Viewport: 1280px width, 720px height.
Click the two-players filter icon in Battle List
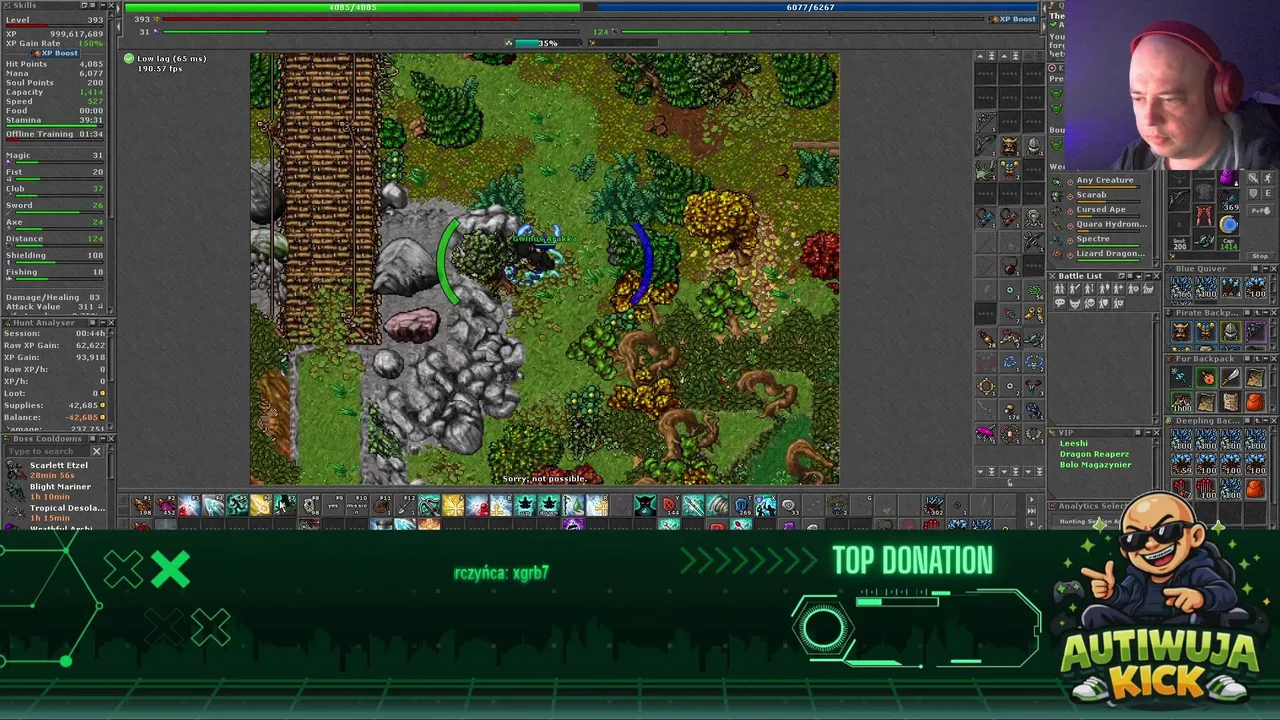(x=1060, y=289)
